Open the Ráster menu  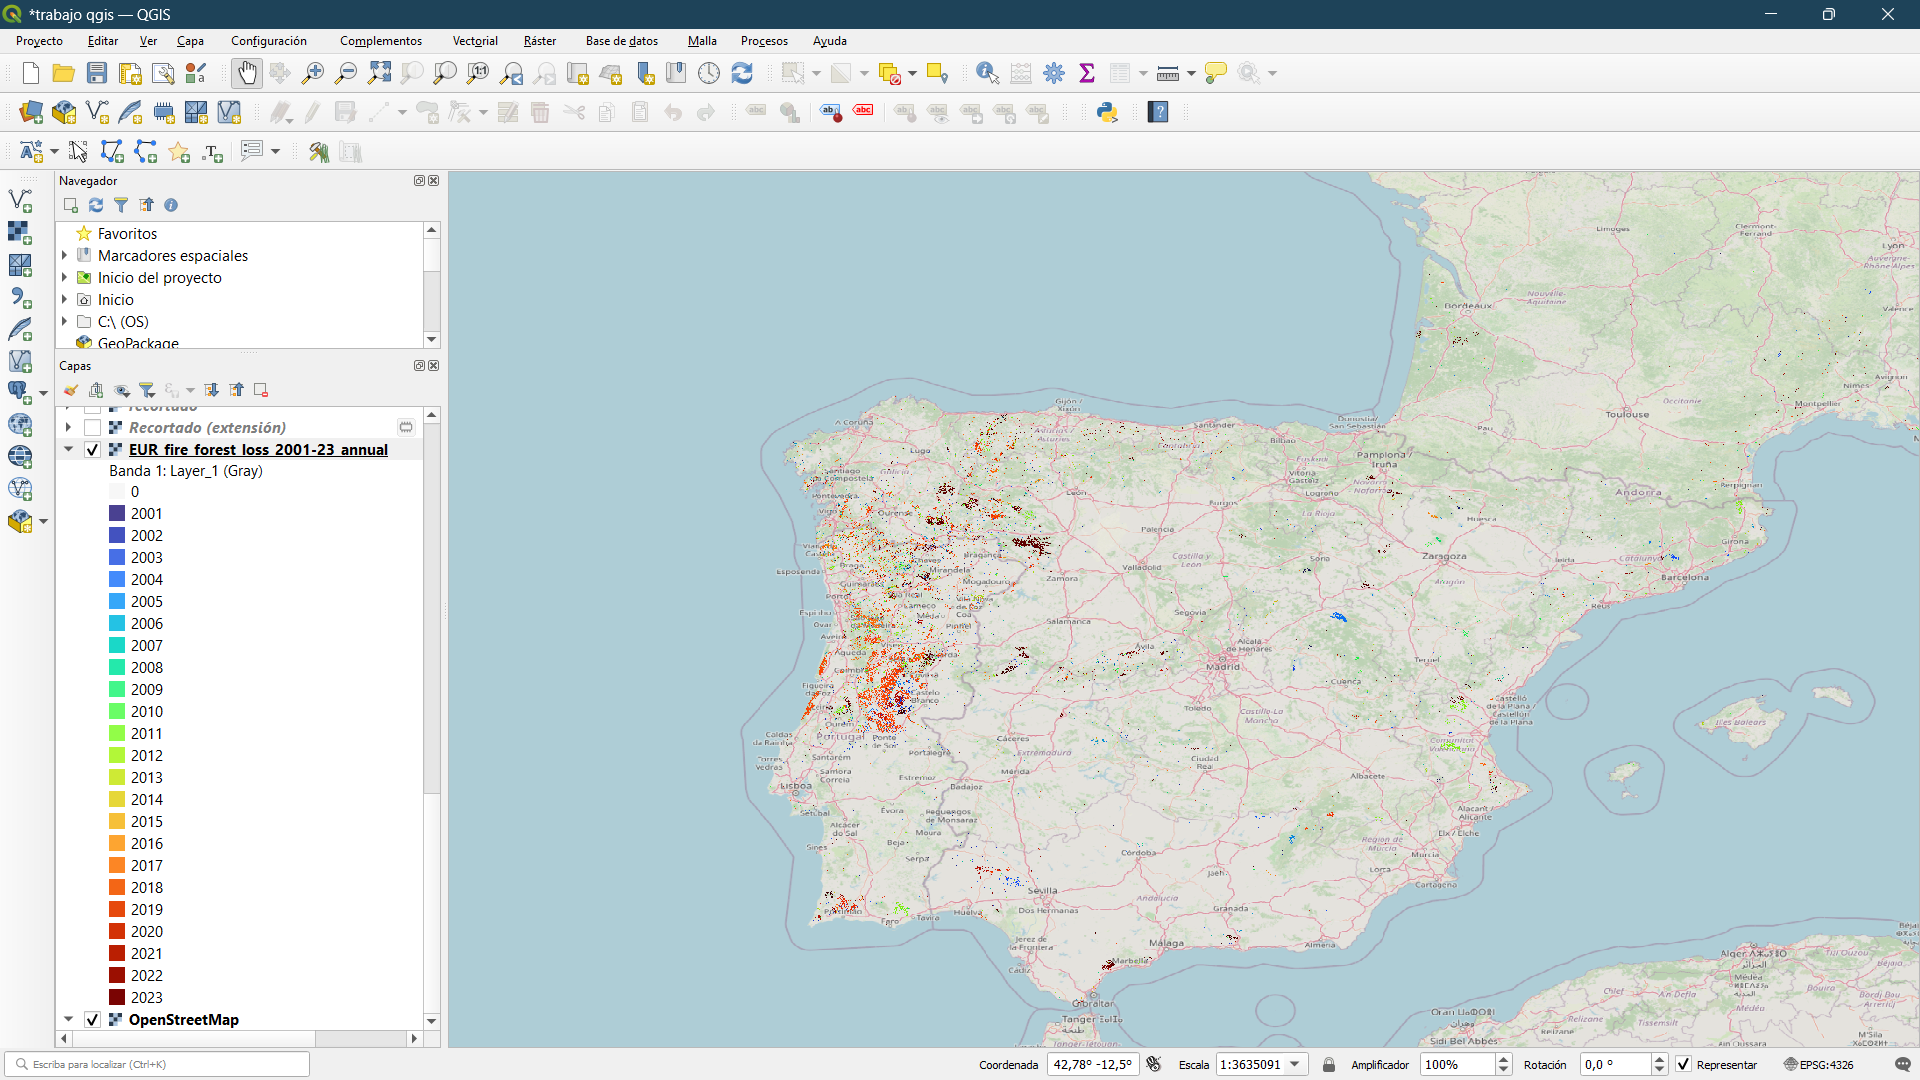pos(539,41)
